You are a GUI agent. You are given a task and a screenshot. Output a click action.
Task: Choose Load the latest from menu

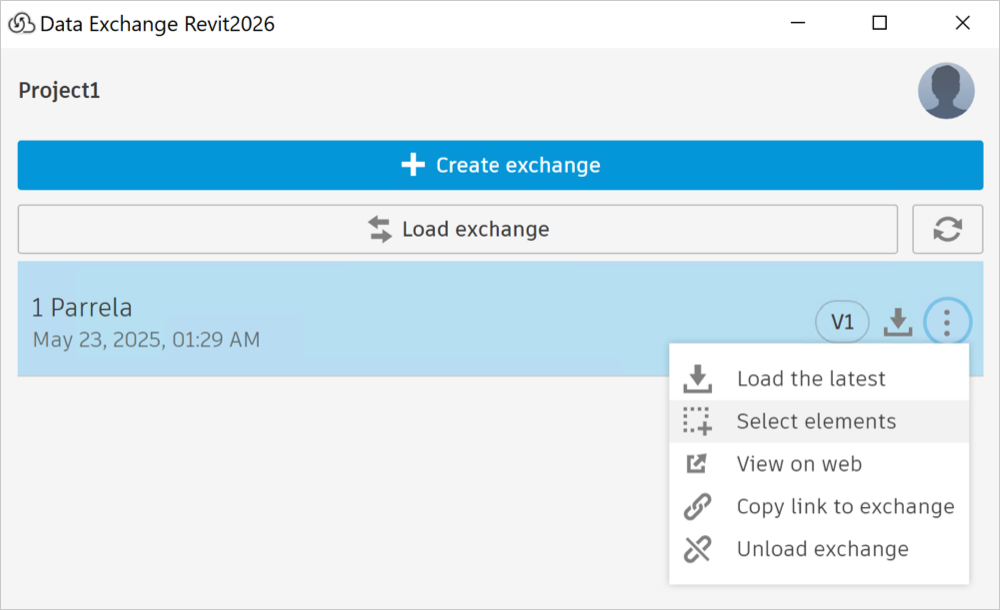pos(811,379)
